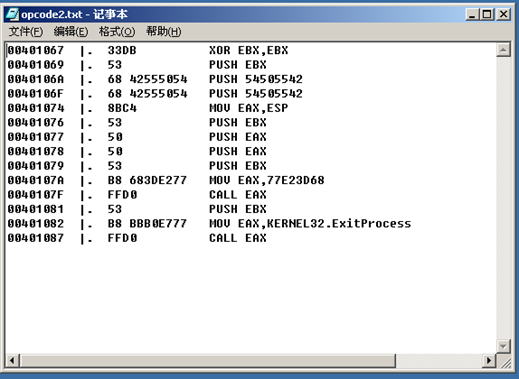Open the 编辑(E) menu
The width and height of the screenshot is (519, 379).
pos(71,32)
